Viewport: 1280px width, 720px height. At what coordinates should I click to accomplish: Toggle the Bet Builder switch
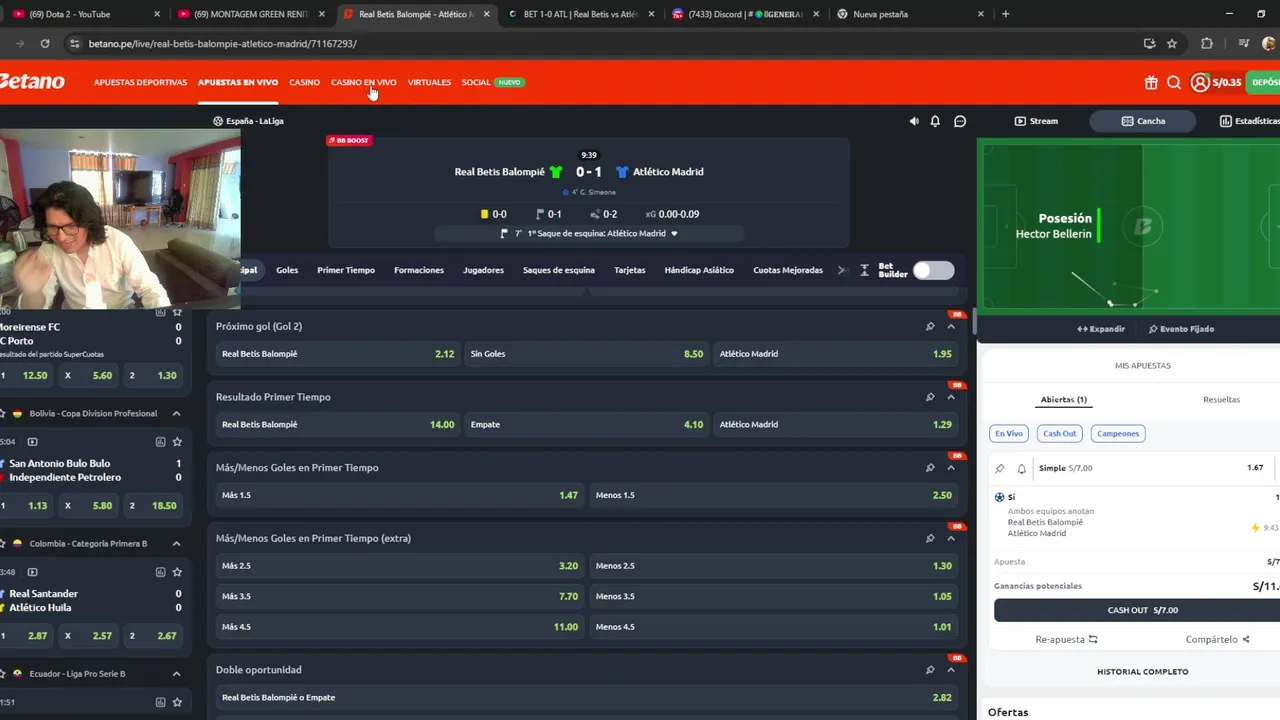[933, 270]
